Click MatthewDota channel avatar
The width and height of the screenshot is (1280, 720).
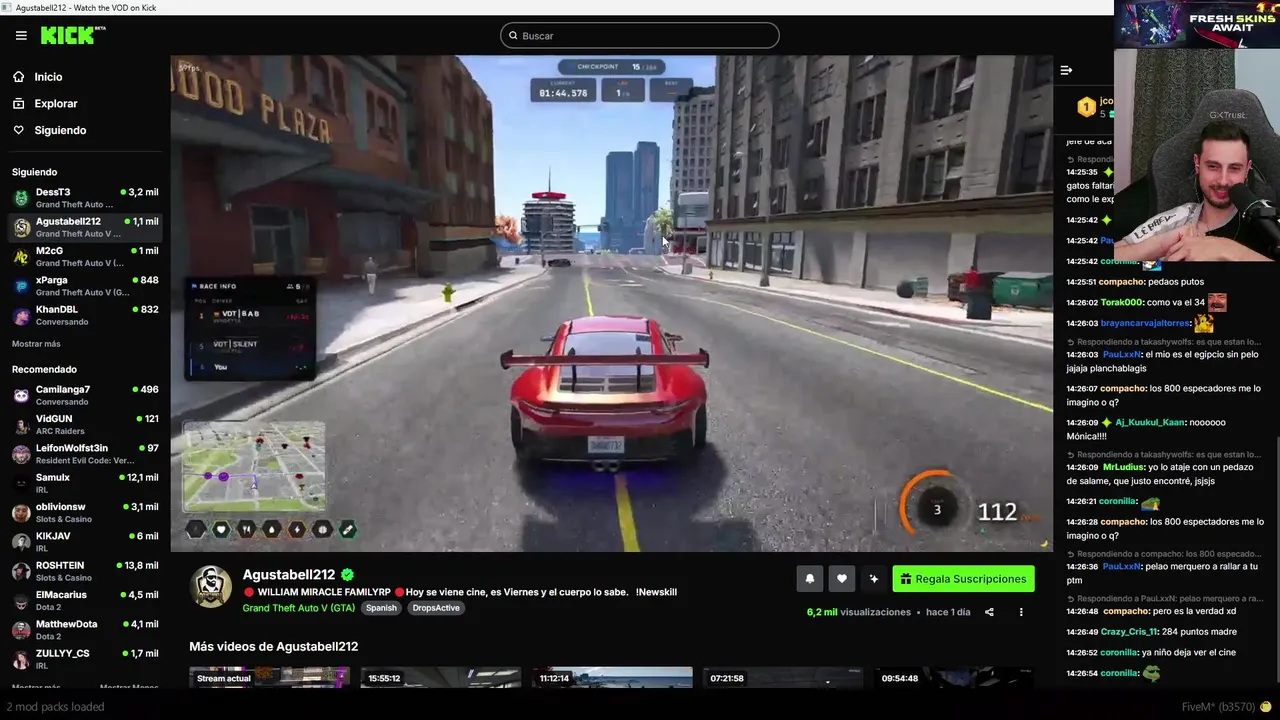tap(21, 630)
